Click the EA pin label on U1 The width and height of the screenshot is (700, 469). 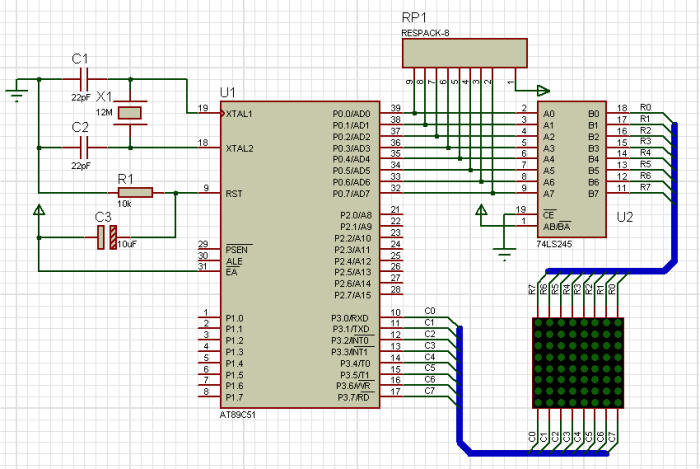point(231,272)
